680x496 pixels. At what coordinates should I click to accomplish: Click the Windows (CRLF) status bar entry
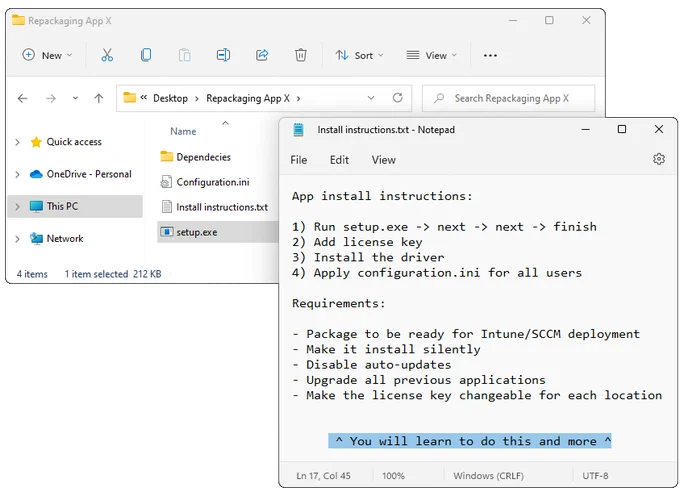click(488, 476)
